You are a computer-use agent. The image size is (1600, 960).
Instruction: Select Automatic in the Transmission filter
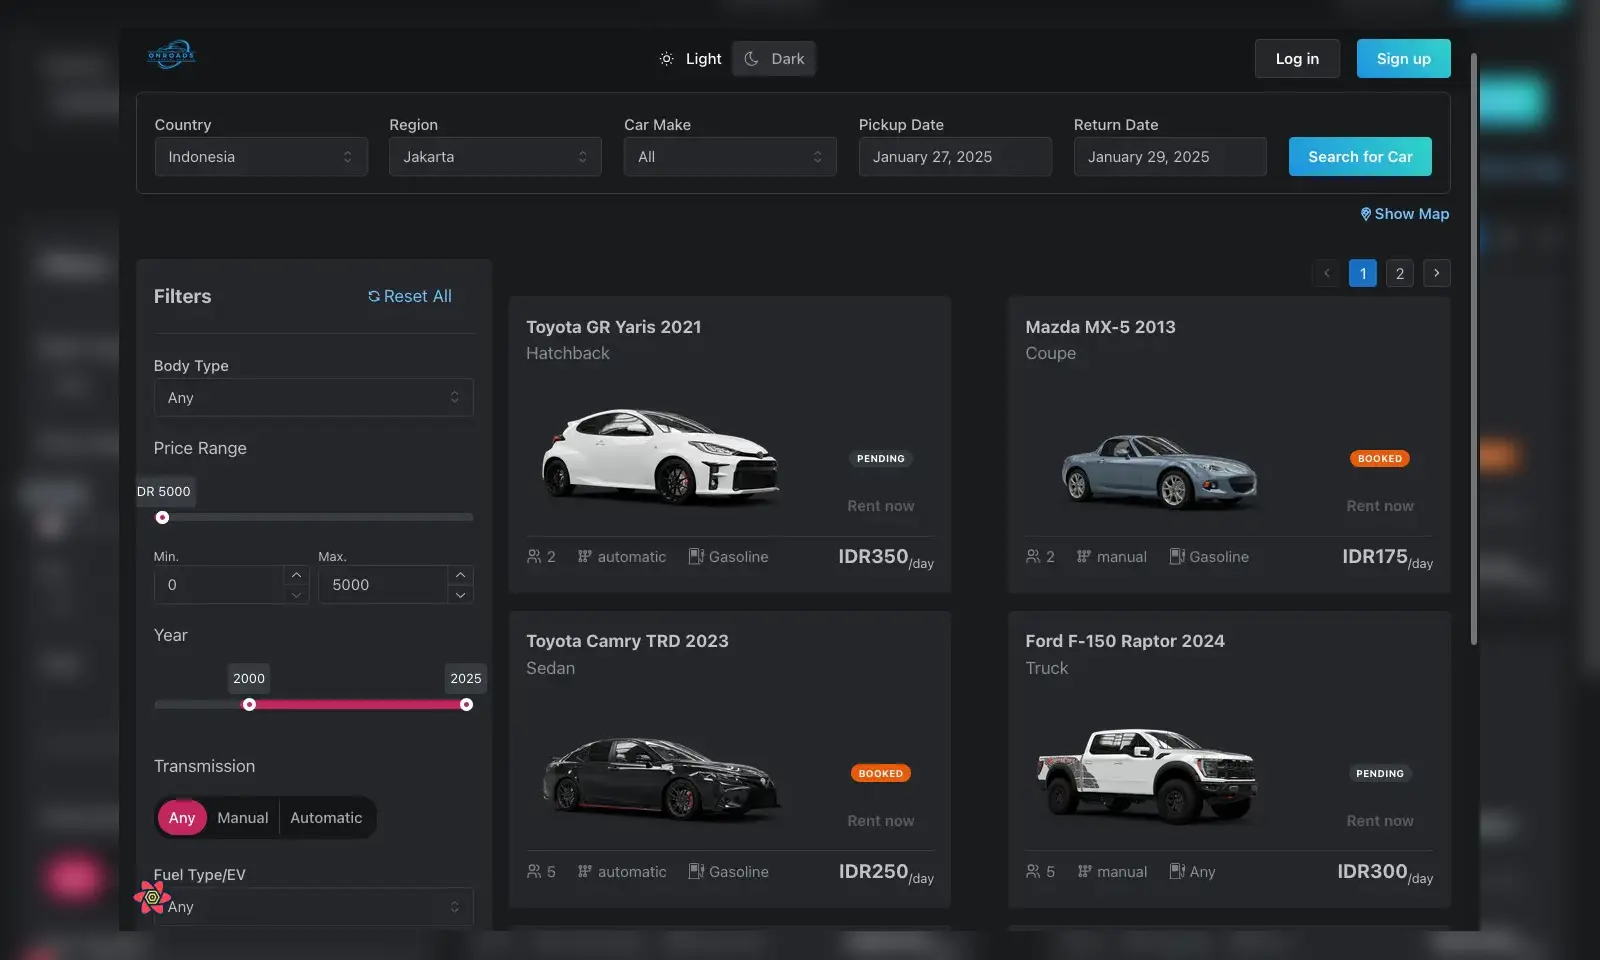pos(326,817)
